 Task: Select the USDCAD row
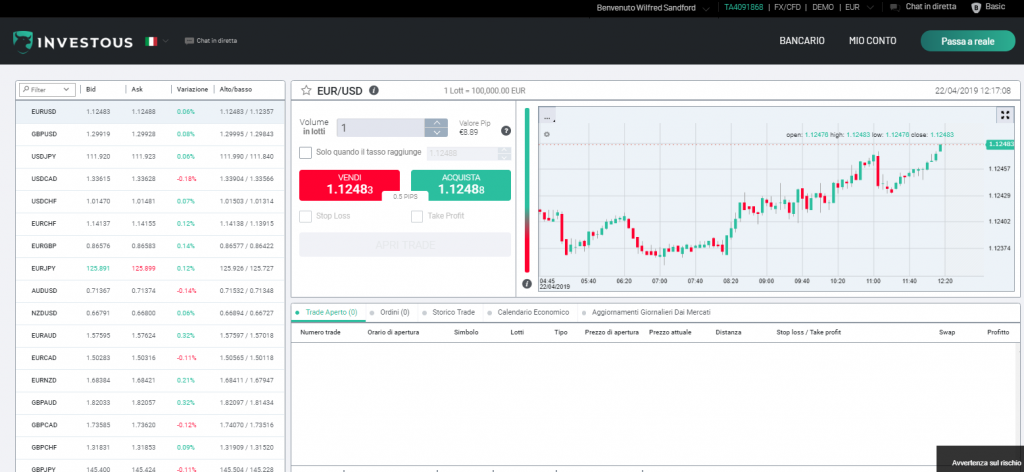[150, 179]
